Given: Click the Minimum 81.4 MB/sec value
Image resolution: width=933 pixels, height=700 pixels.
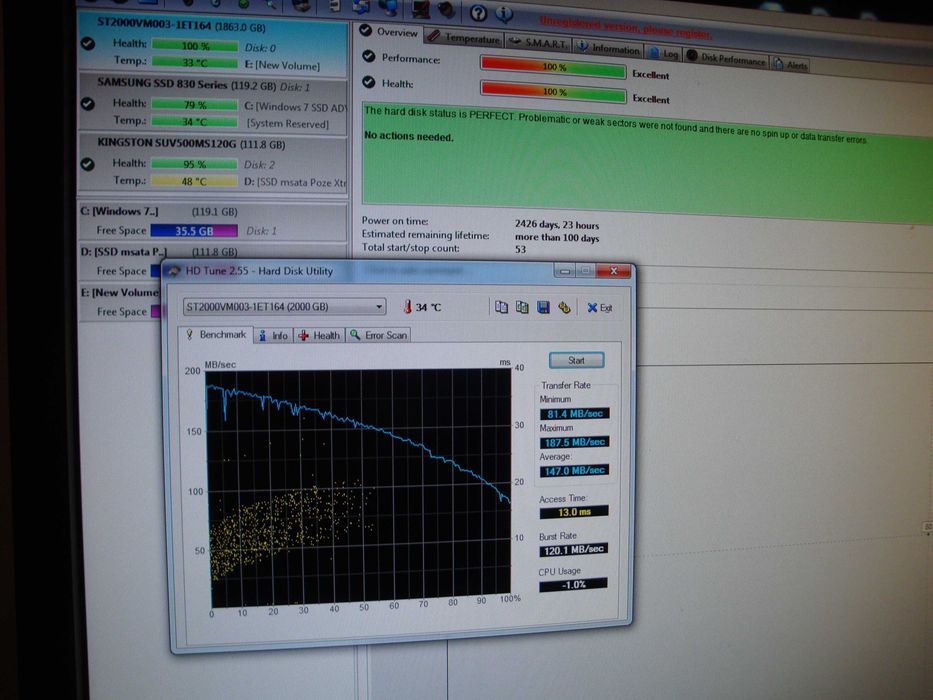Looking at the screenshot, I should click(x=574, y=414).
